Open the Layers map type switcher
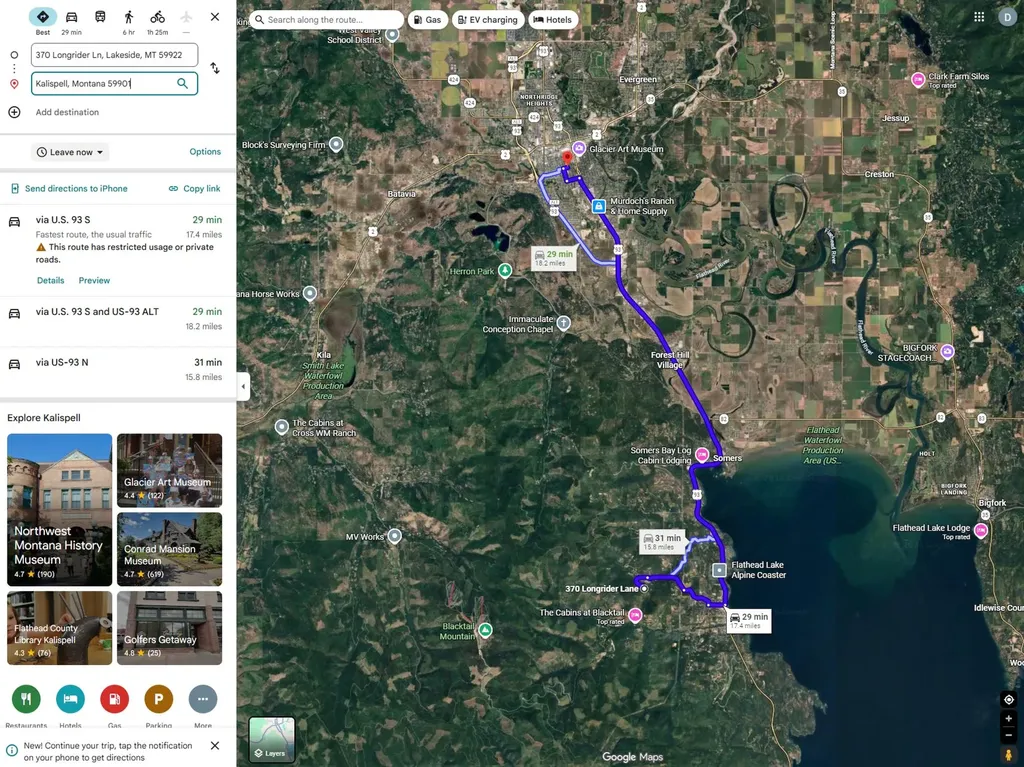This screenshot has height=767, width=1024. click(272, 740)
